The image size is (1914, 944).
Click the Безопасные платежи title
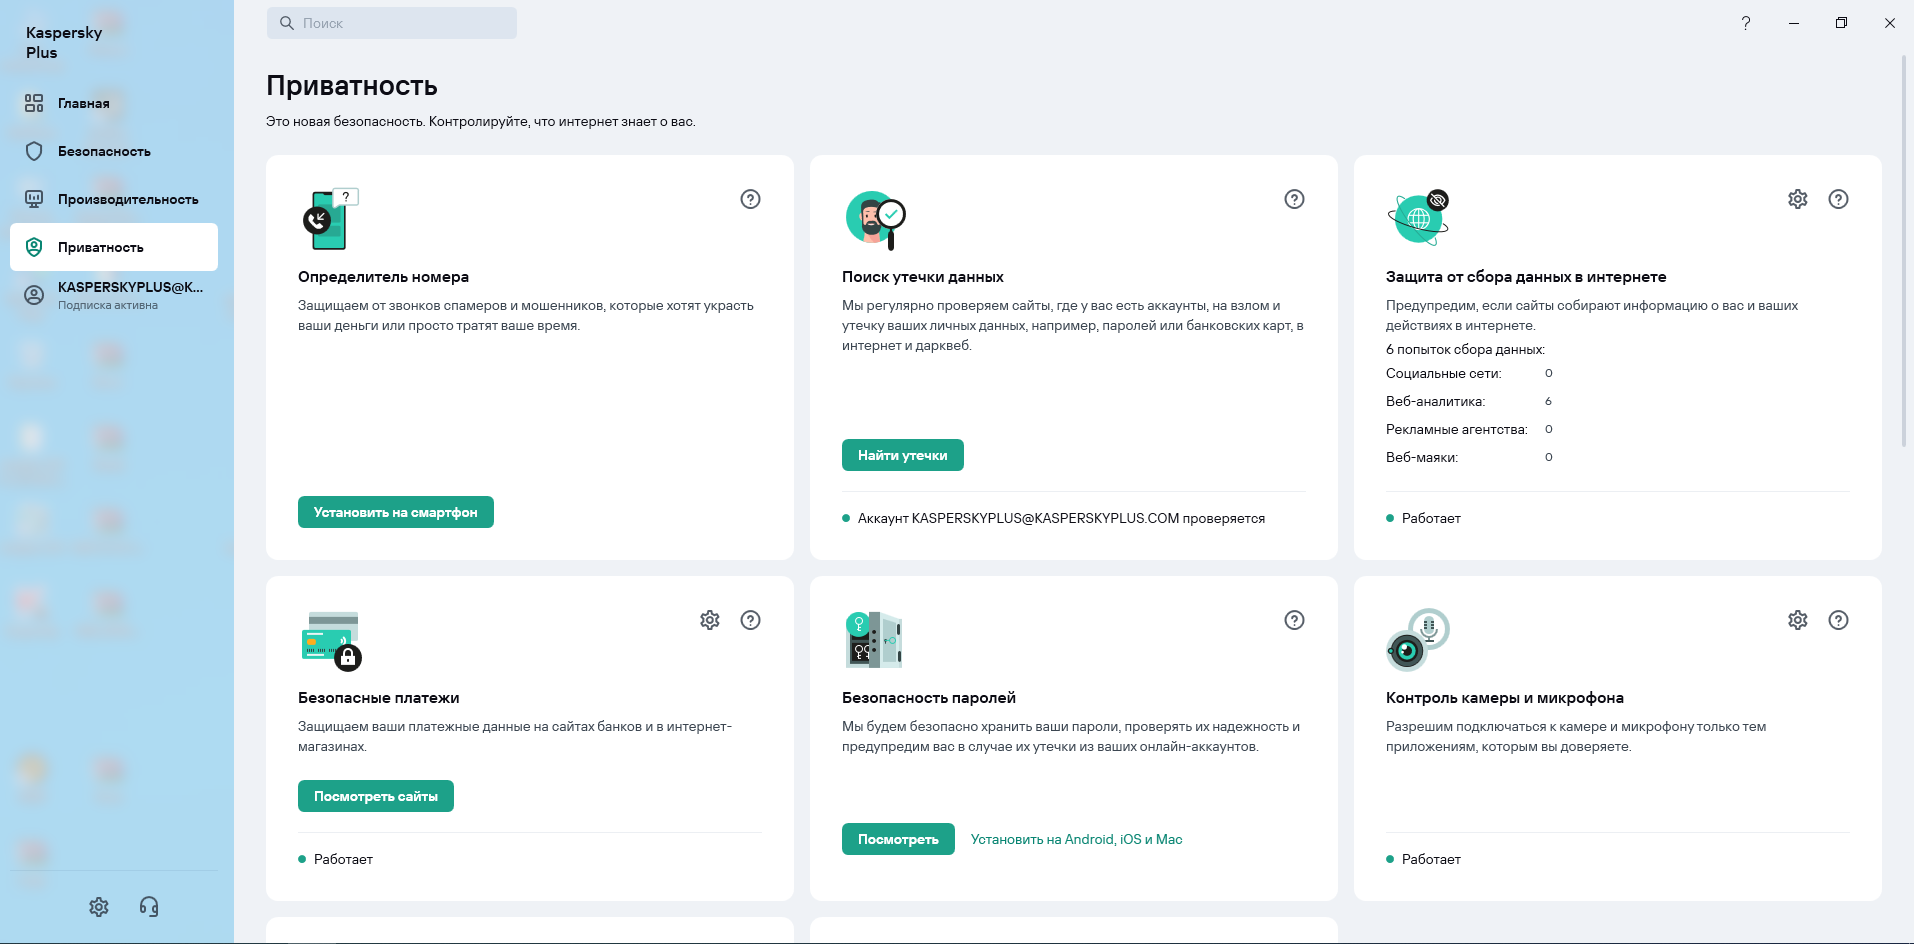click(379, 698)
